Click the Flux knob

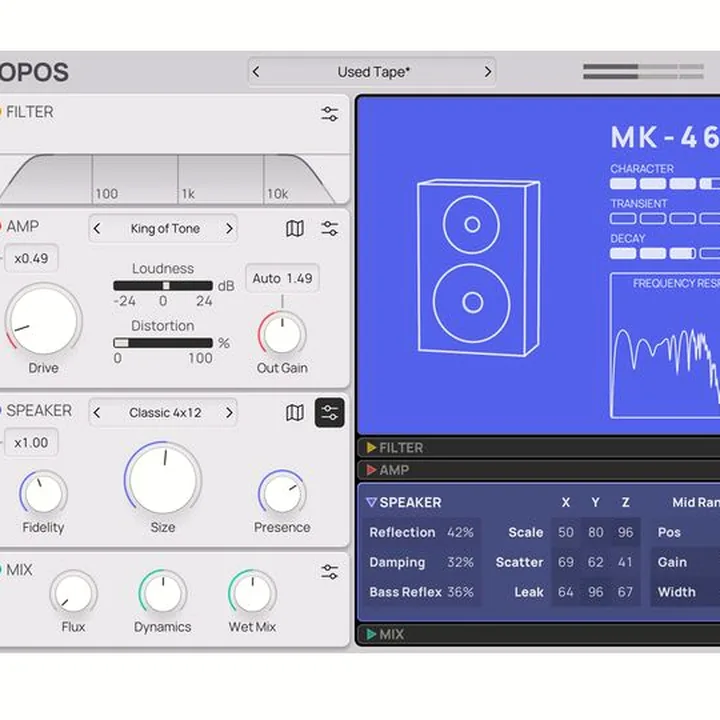73,593
